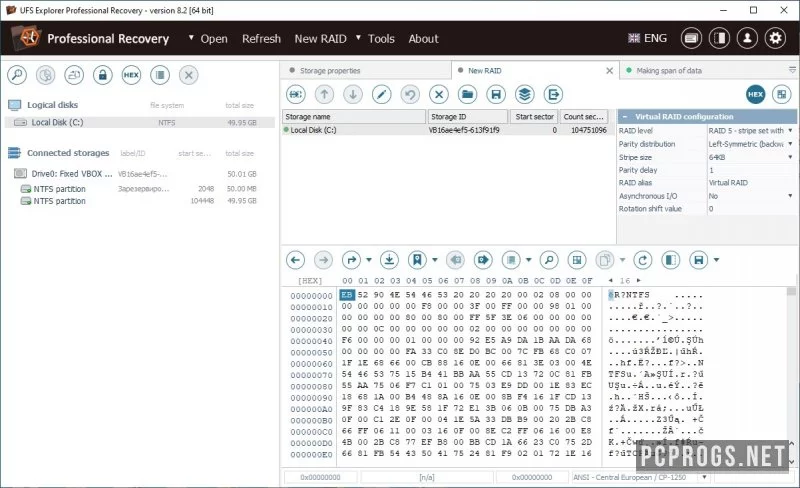Select the 50.00 MB NTFS partition
Screen dimensions: 800x488
pyautogui.click(x=139, y=189)
